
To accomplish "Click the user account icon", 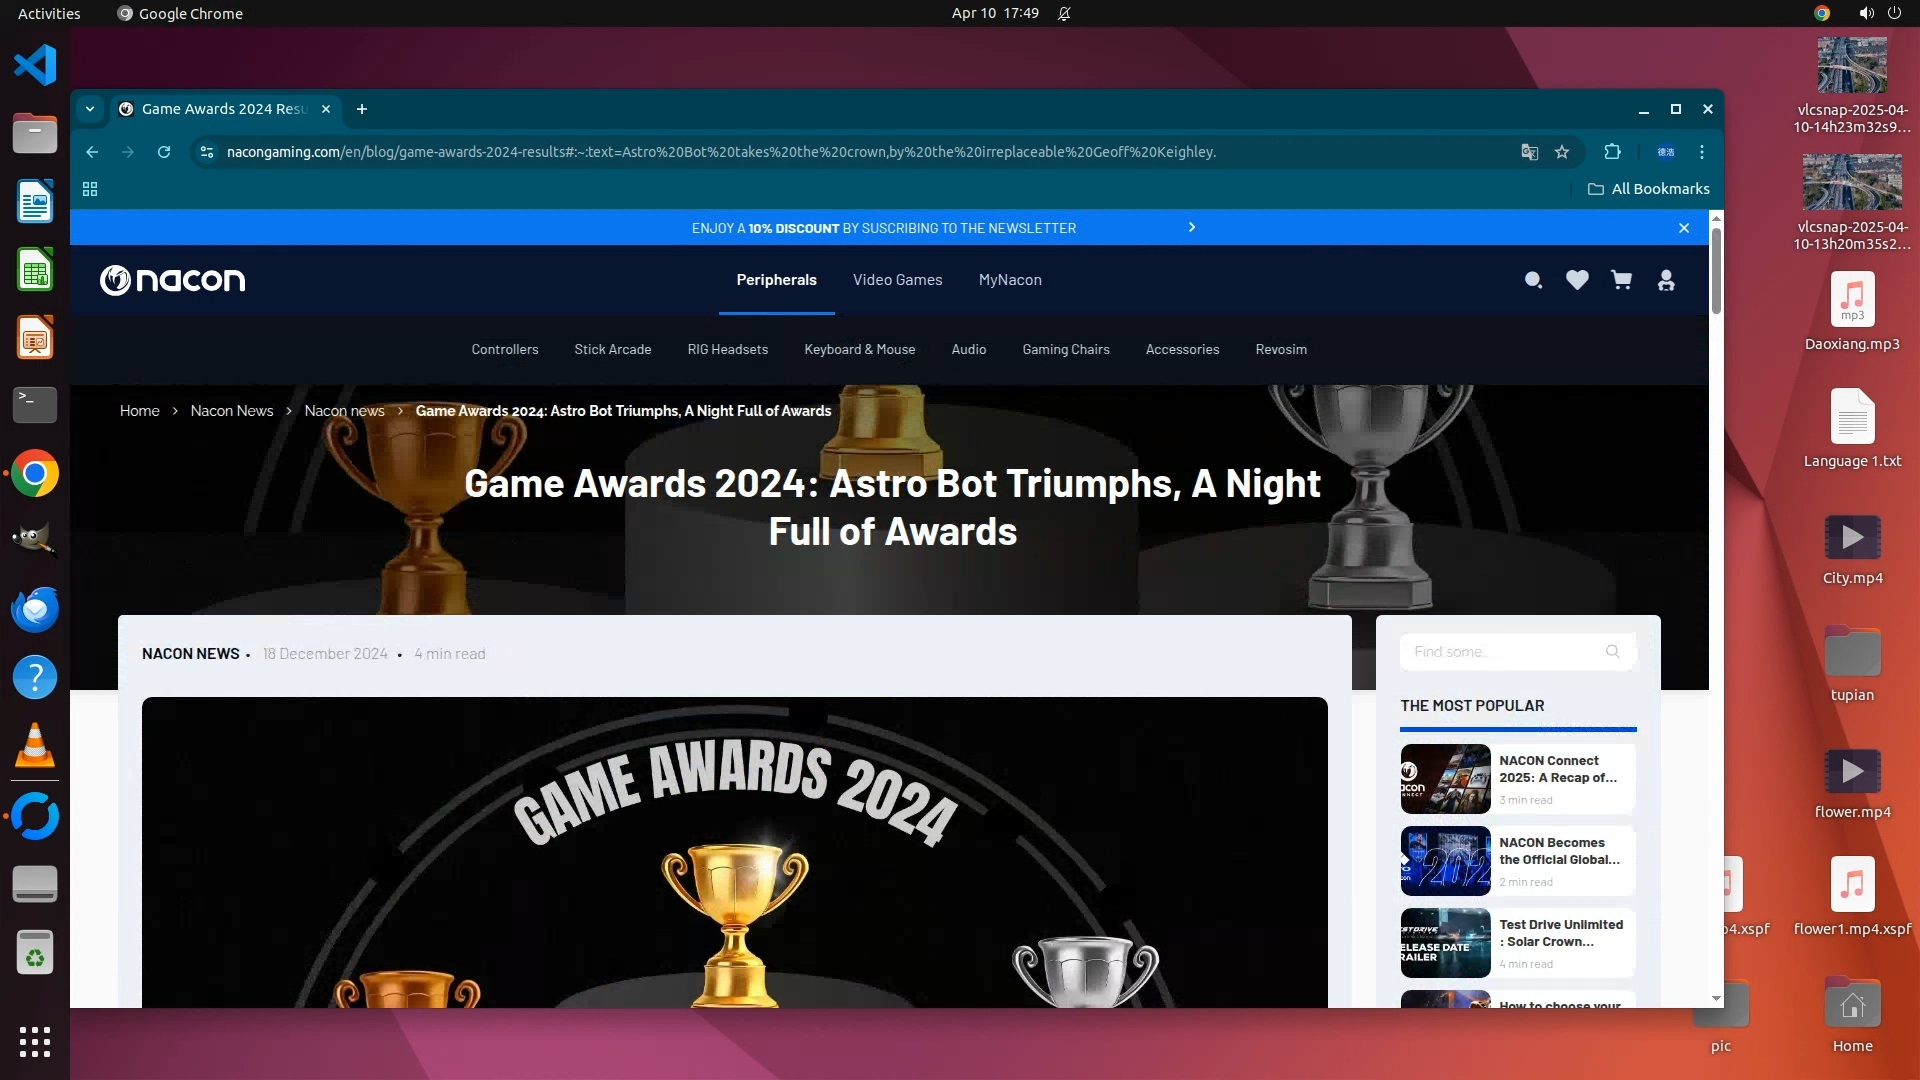I will tap(1666, 281).
